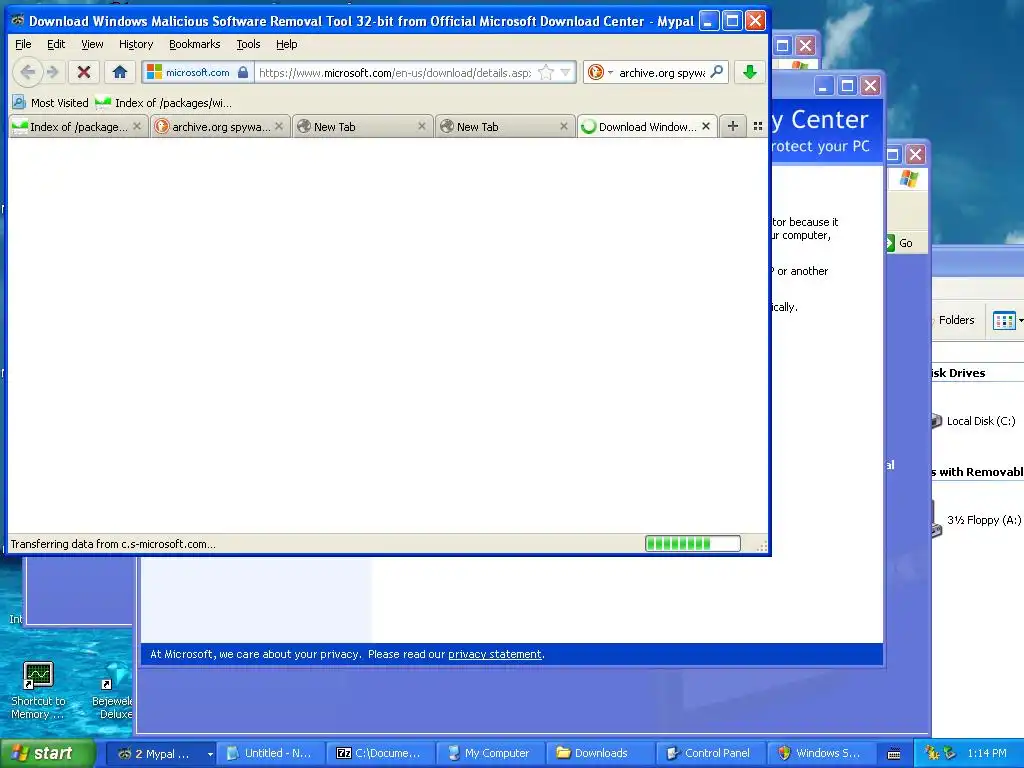1024x768 pixels.
Task: Click the list all tabs grid icon
Action: tap(758, 126)
